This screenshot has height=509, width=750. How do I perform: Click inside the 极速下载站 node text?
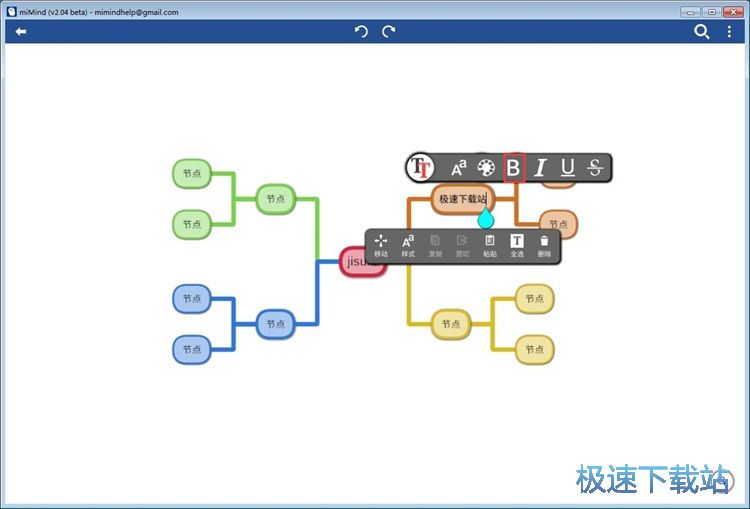coord(463,199)
